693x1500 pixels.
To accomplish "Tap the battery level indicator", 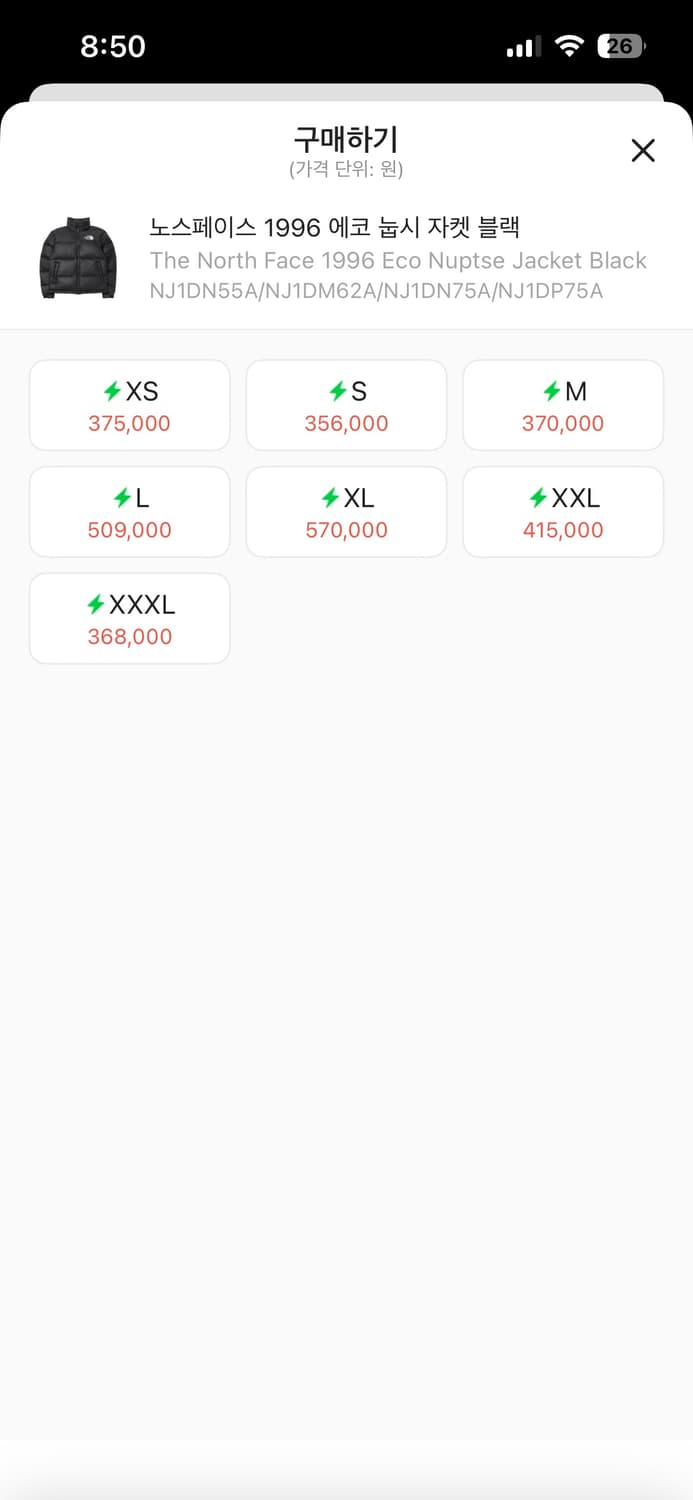I will (621, 46).
